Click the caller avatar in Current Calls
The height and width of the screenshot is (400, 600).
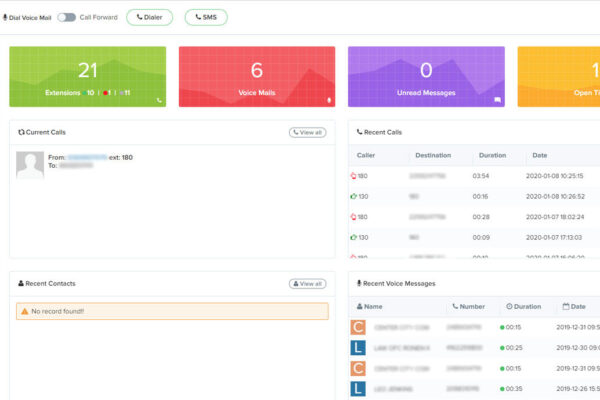(x=30, y=164)
